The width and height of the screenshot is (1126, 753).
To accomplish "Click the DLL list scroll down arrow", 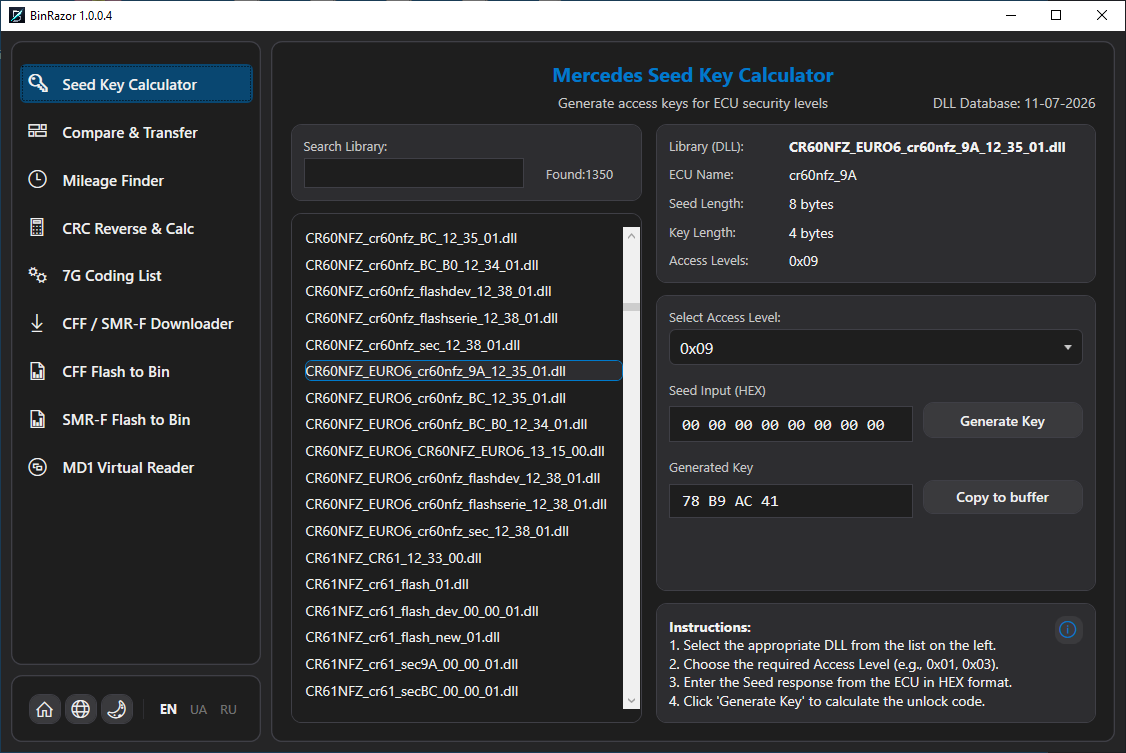I will 632,701.
